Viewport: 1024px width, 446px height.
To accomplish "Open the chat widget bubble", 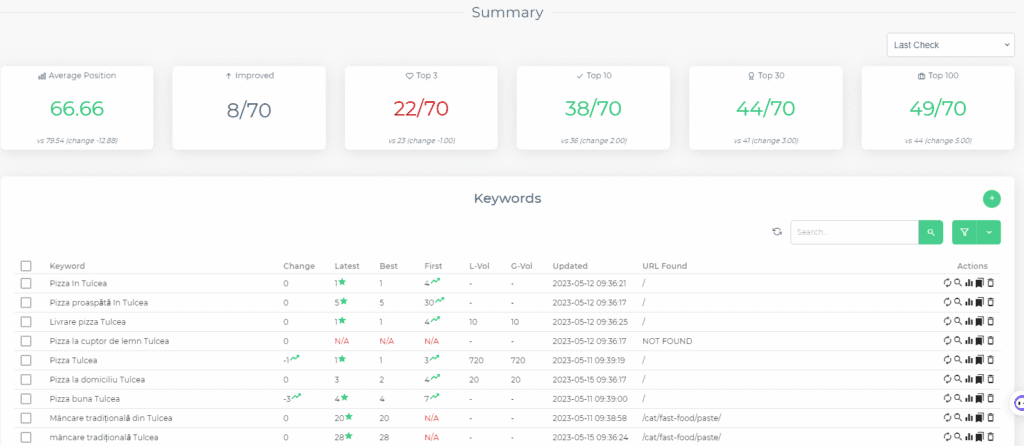I will (1019, 404).
